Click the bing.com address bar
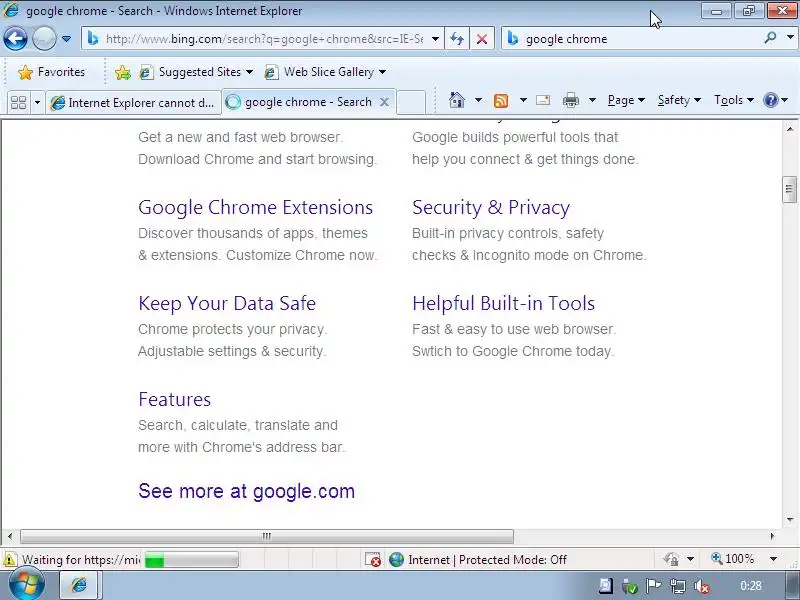800x600 pixels. tap(262, 39)
